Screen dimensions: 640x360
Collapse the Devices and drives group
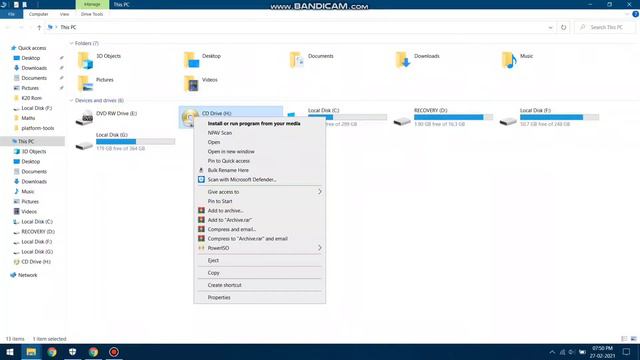pyautogui.click(x=71, y=100)
